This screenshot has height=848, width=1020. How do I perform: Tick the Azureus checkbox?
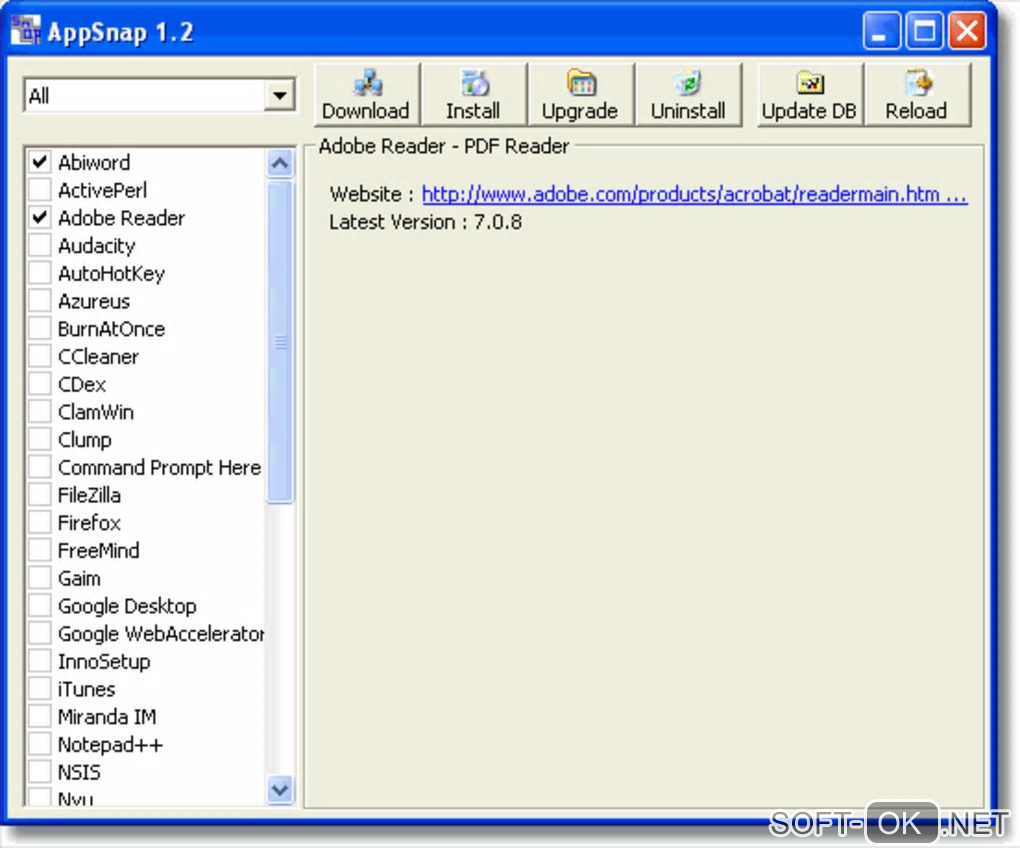tap(40, 301)
